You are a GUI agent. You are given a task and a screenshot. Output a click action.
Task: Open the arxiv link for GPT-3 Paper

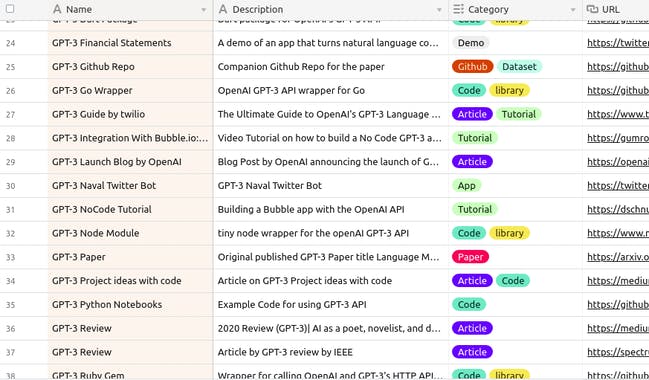[618, 257]
